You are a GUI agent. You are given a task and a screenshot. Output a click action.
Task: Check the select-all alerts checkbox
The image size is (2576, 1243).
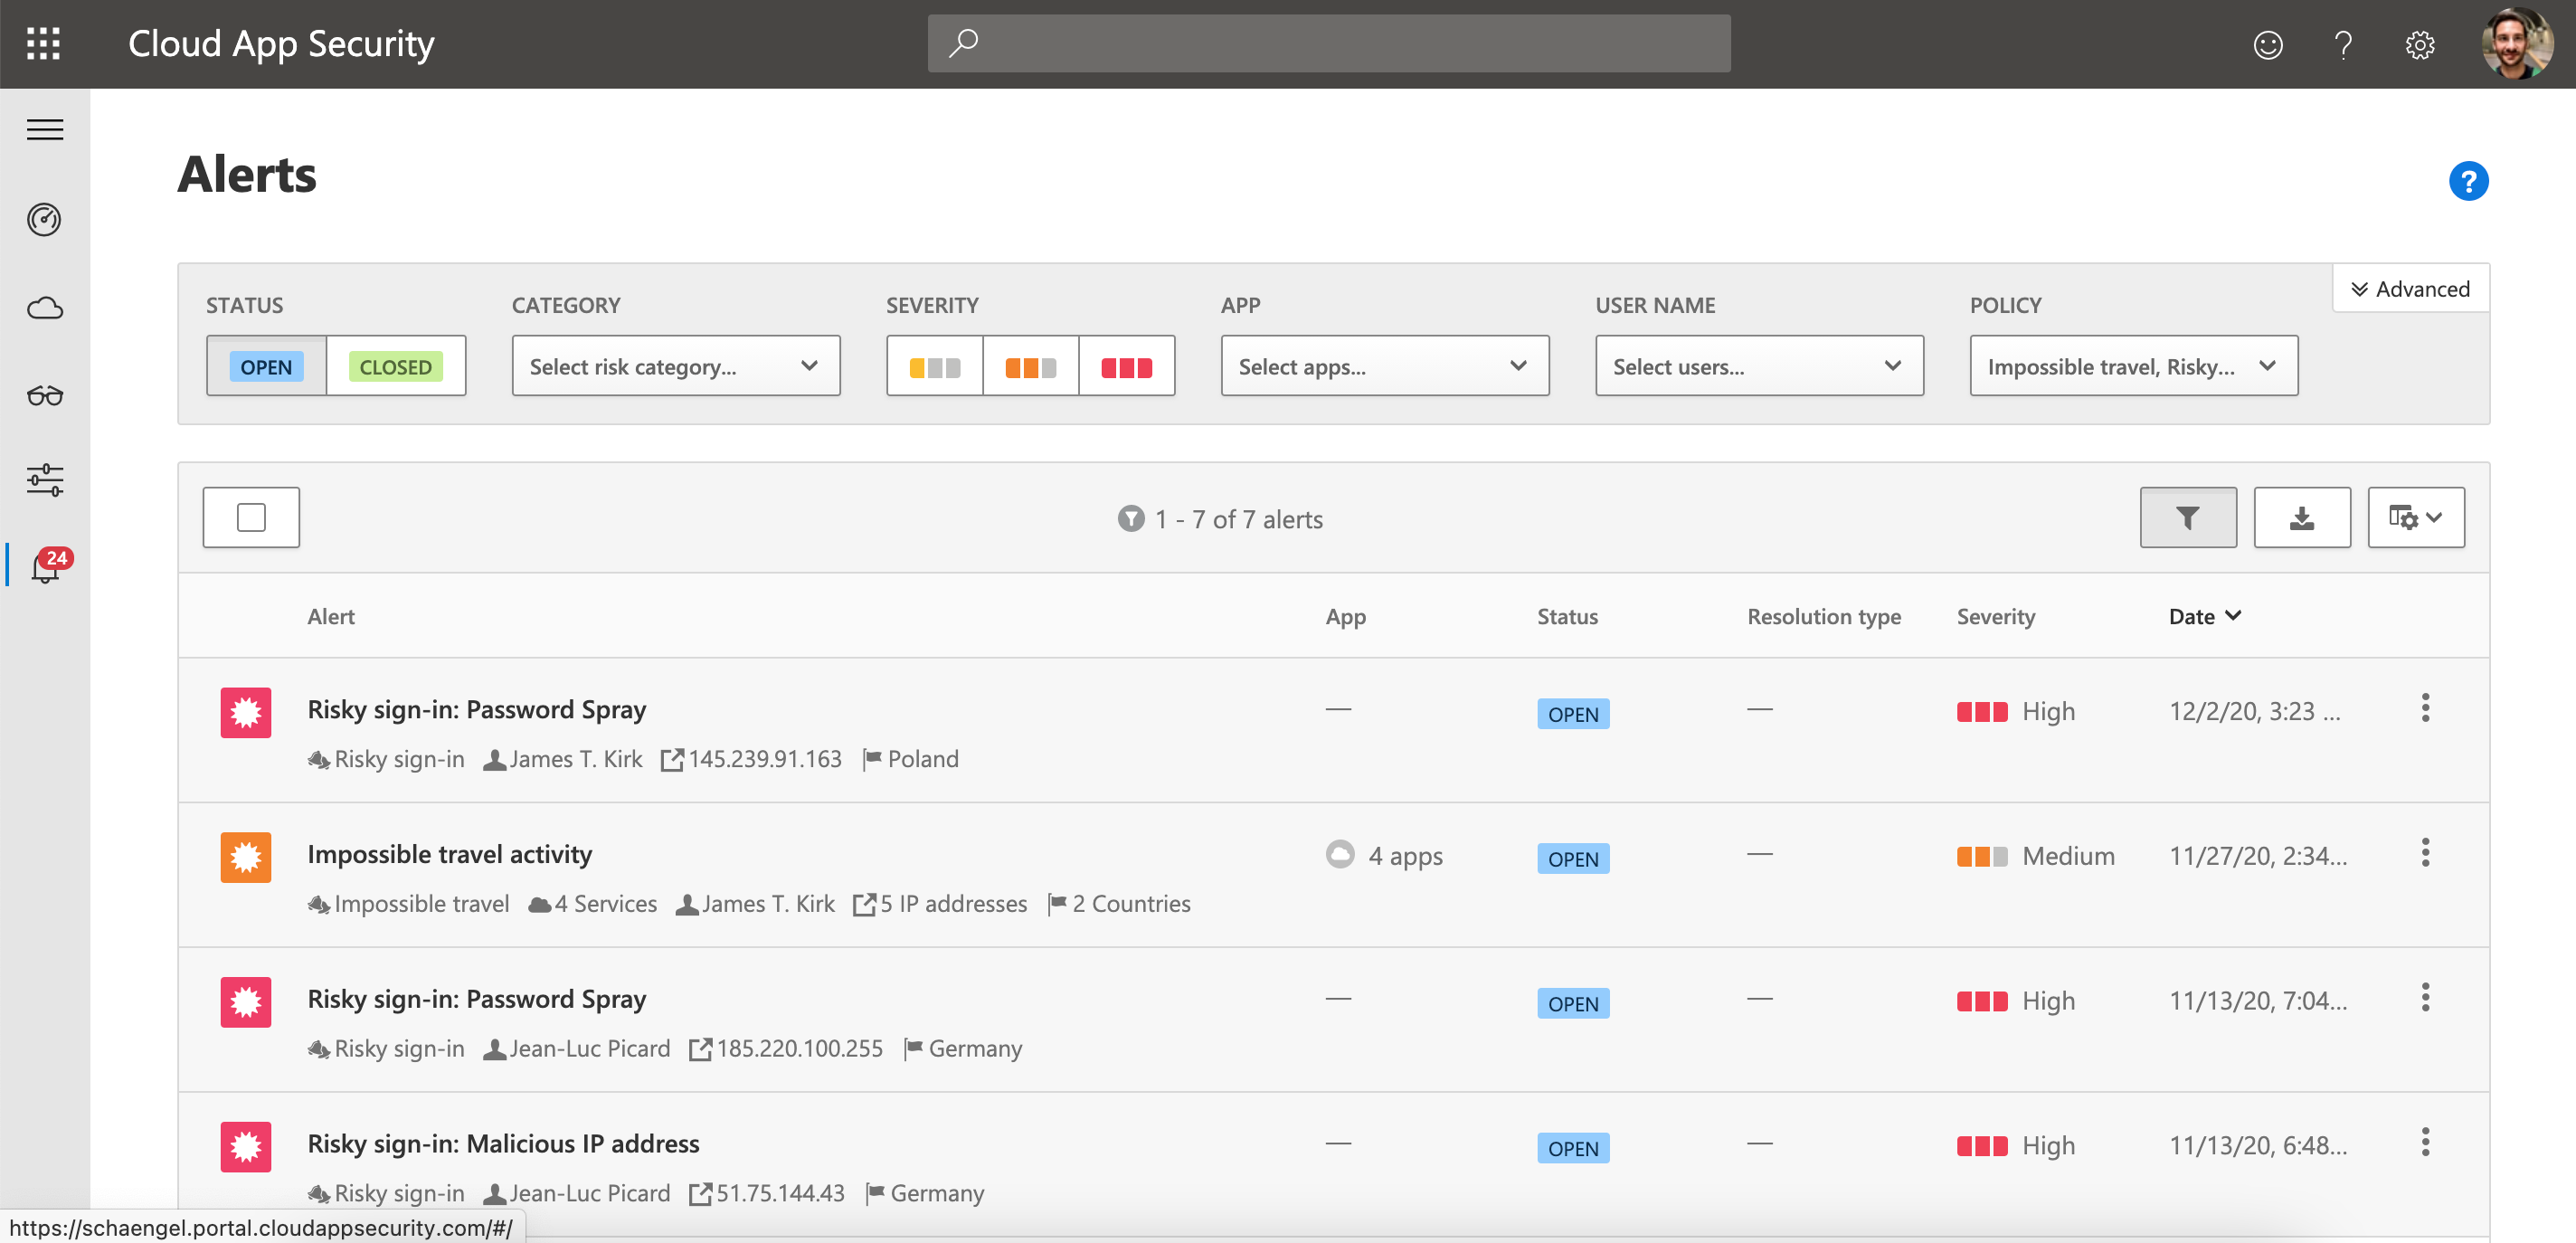251,517
